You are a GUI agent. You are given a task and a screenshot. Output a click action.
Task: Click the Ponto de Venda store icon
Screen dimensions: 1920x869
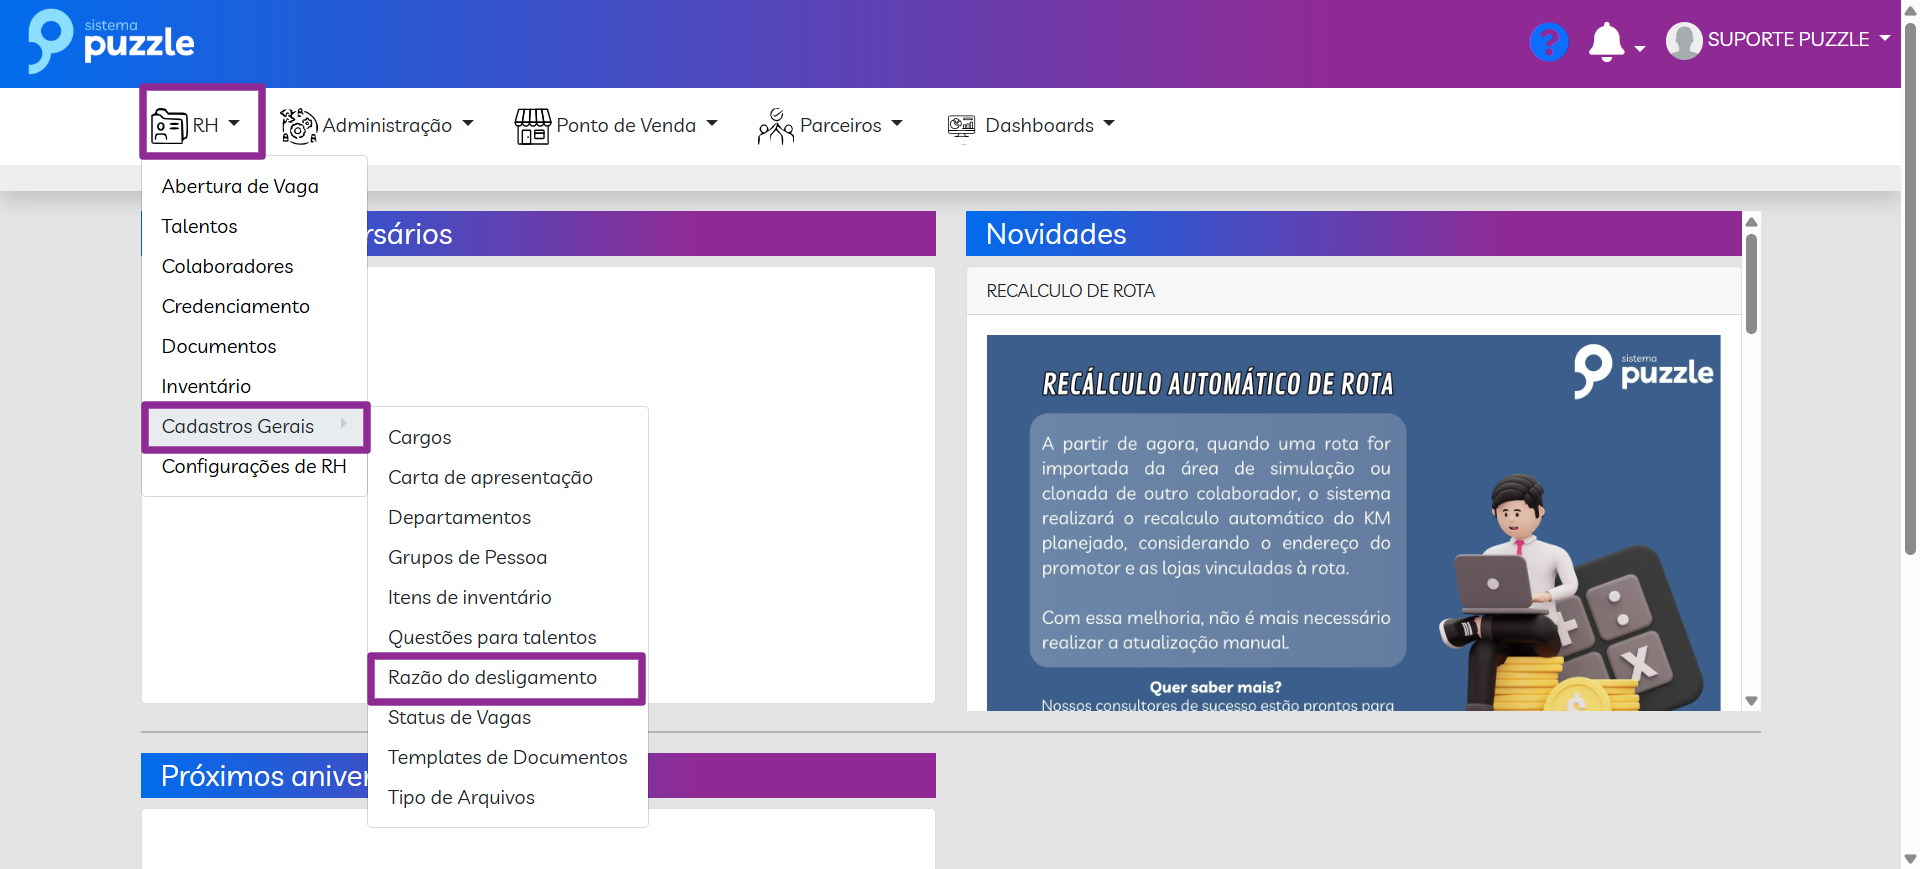click(532, 126)
